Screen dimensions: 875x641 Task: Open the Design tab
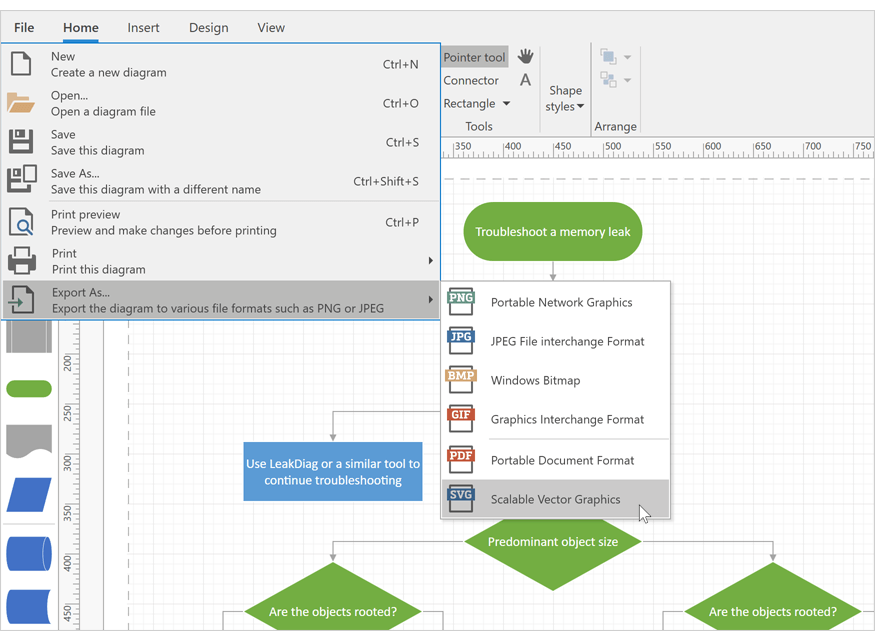[x=208, y=27]
